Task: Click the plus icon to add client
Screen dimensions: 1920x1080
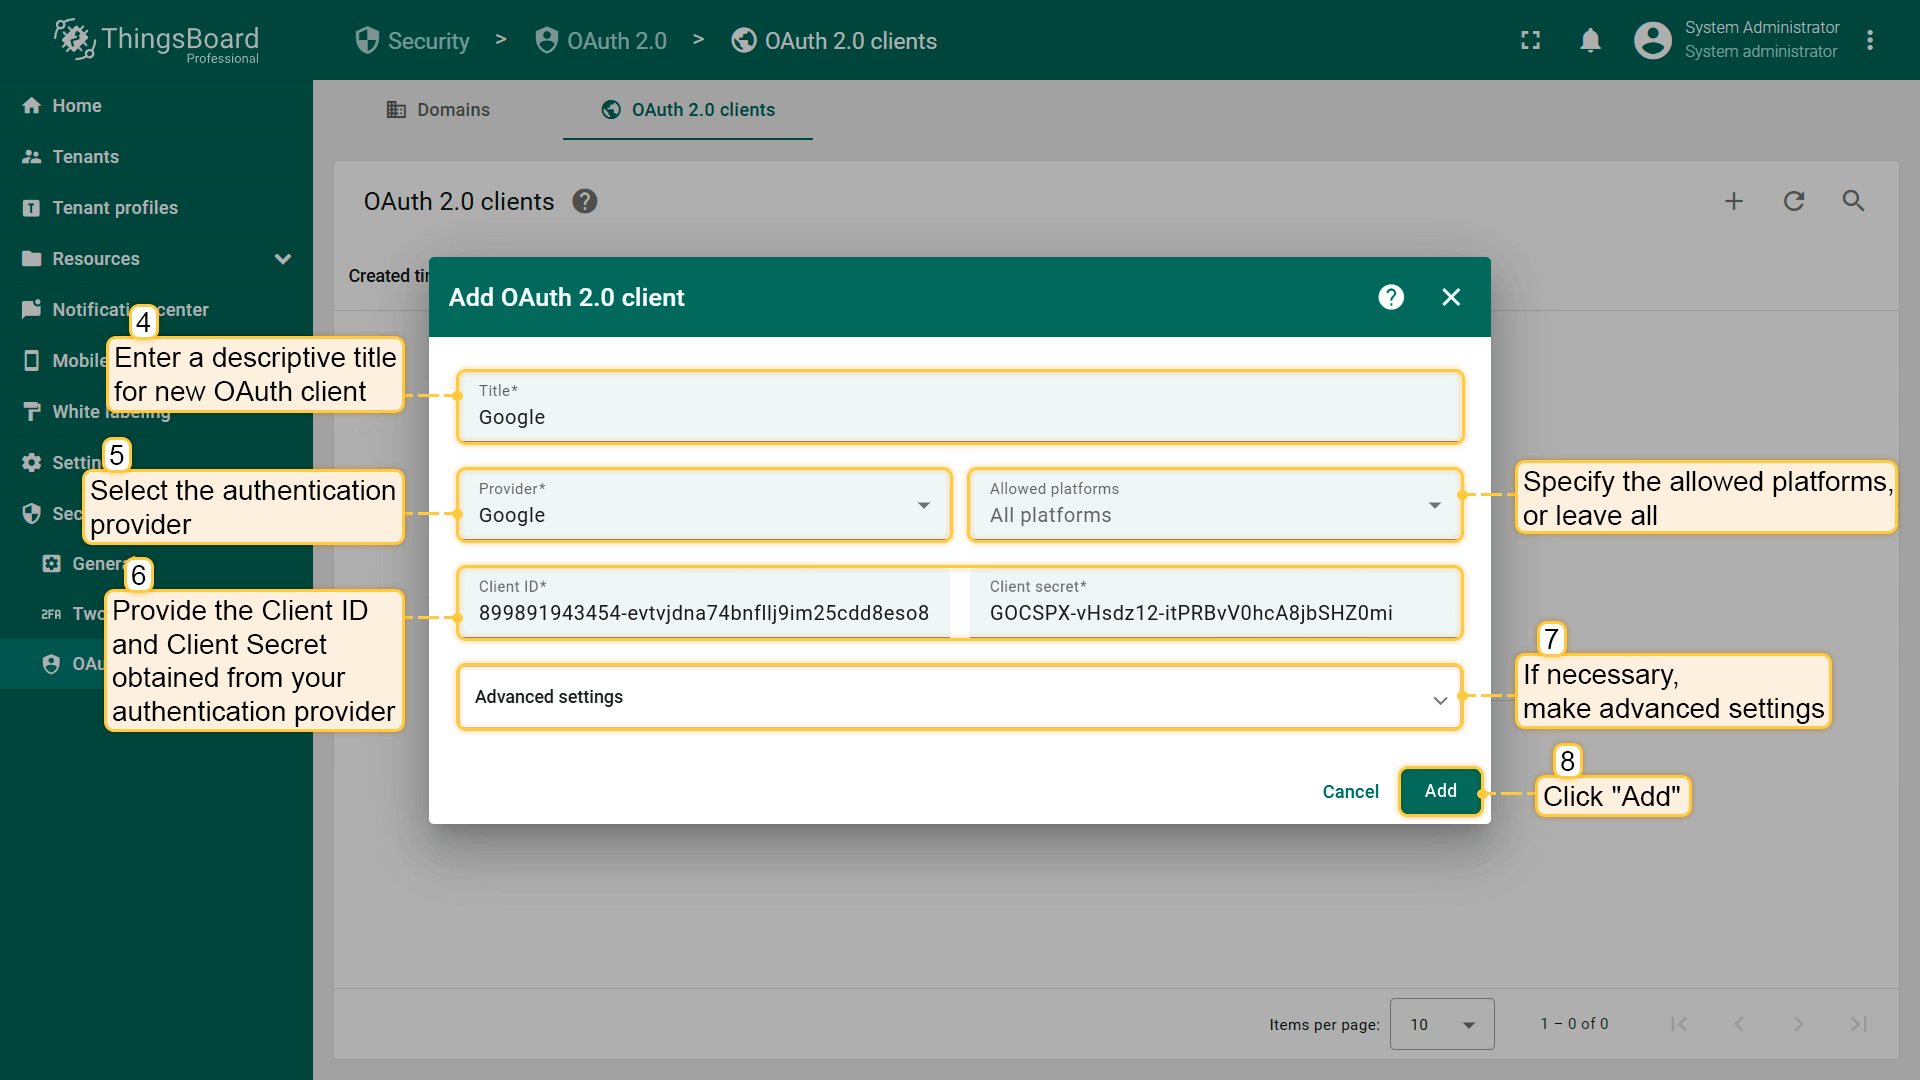Action: tap(1734, 201)
